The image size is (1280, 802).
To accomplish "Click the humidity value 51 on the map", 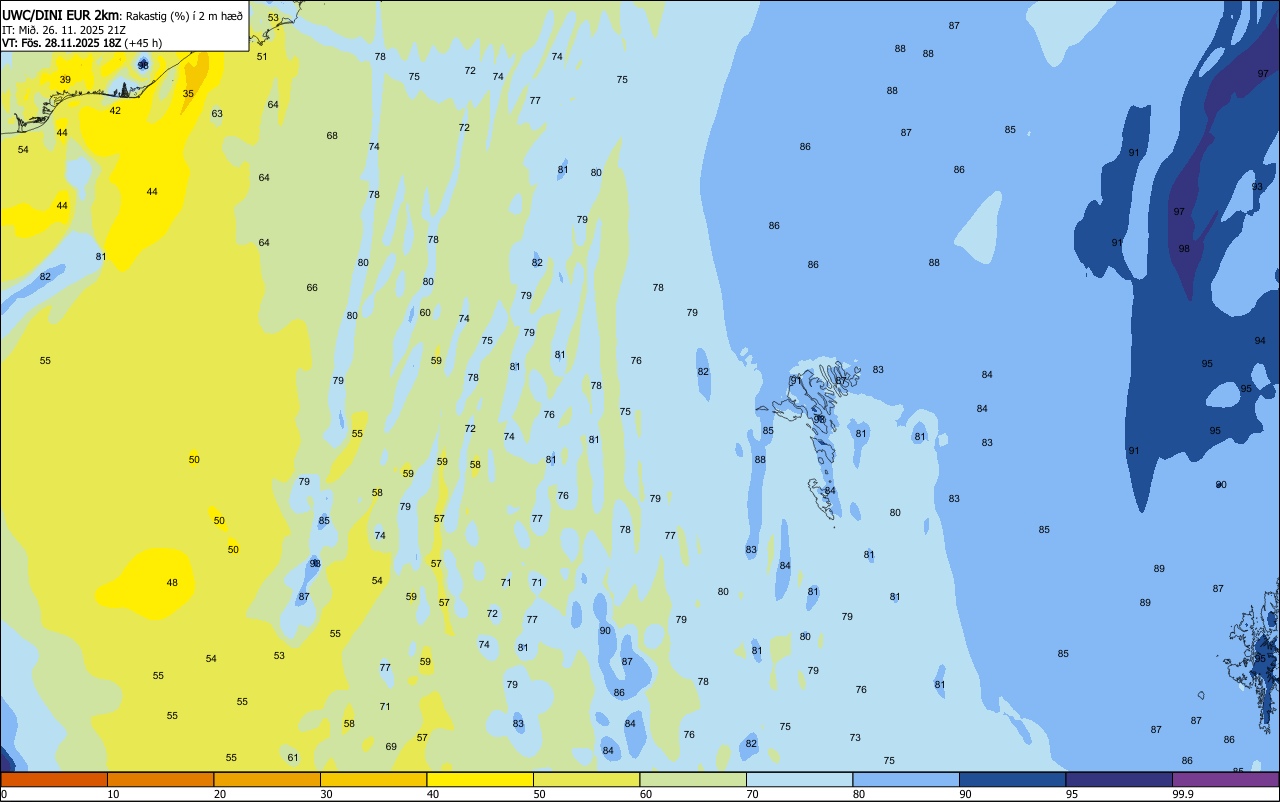I will [262, 57].
